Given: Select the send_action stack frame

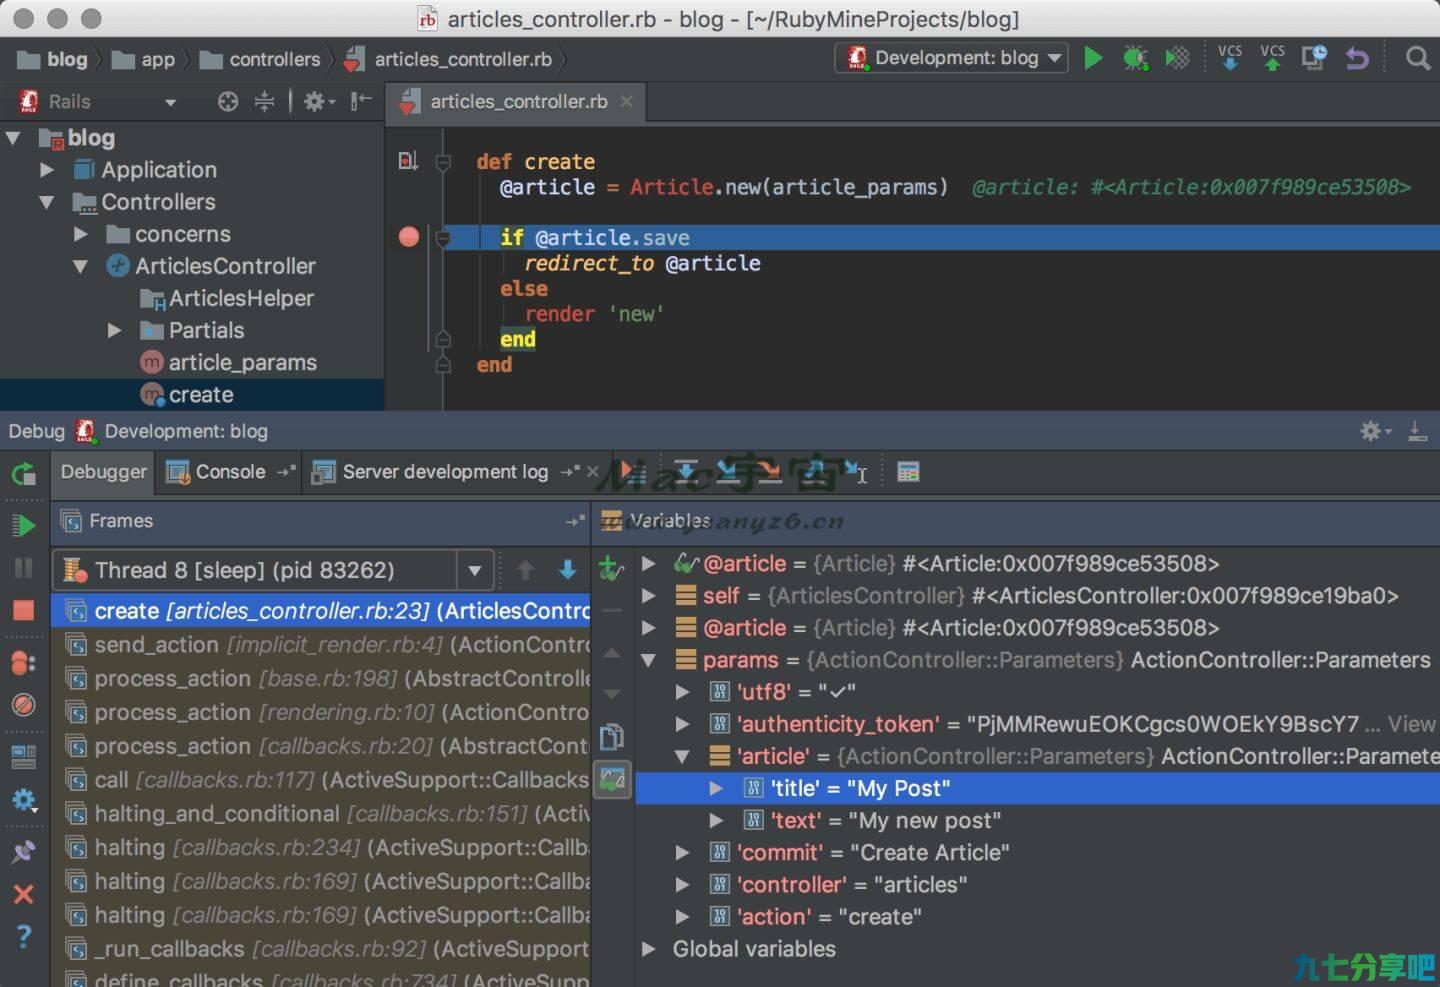Looking at the screenshot, I should click(x=320, y=645).
